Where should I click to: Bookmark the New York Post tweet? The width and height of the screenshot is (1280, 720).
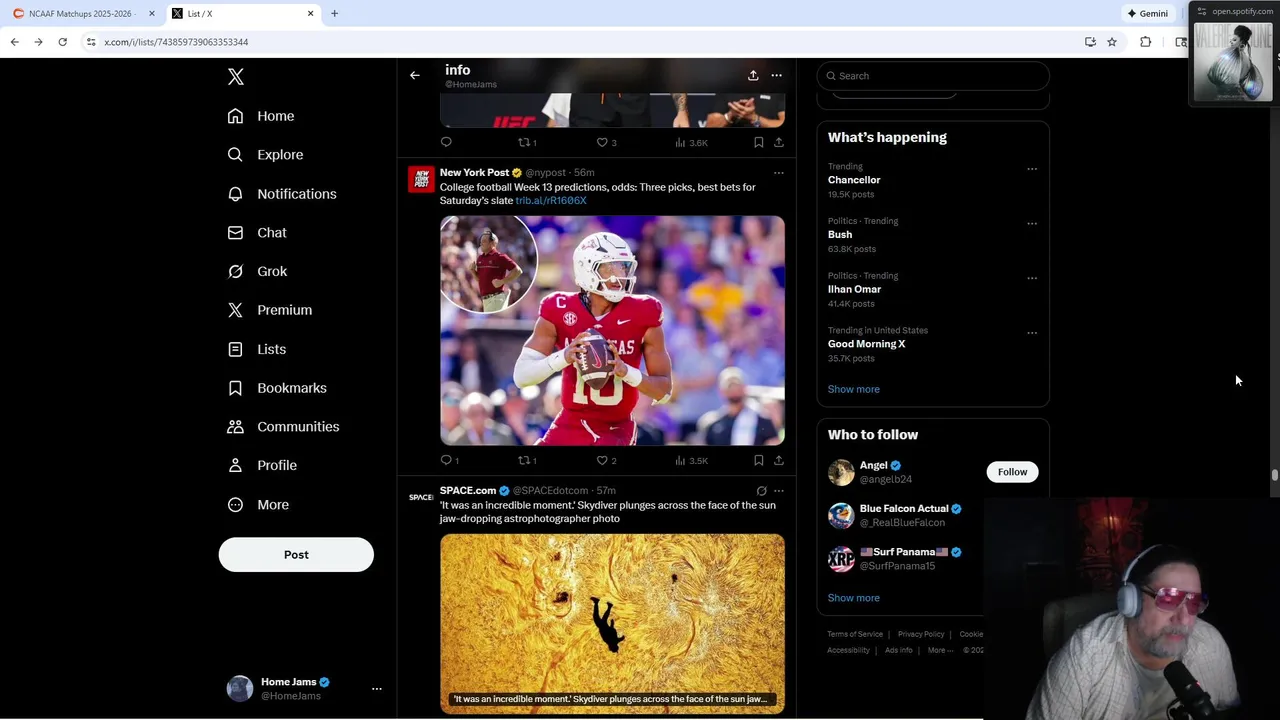pyautogui.click(x=759, y=461)
